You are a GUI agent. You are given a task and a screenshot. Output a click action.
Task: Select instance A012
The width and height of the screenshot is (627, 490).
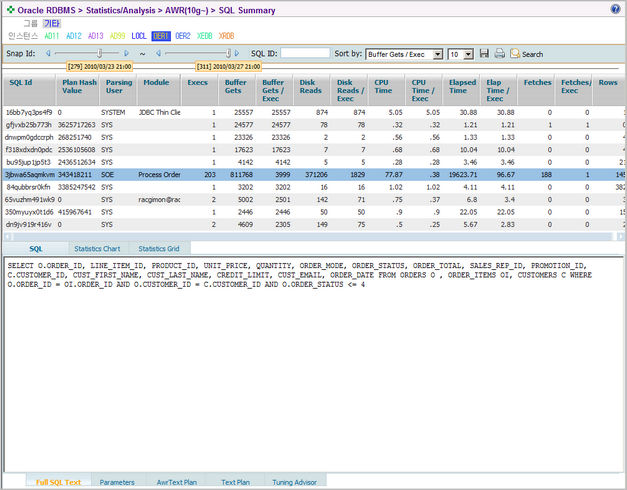pos(74,36)
